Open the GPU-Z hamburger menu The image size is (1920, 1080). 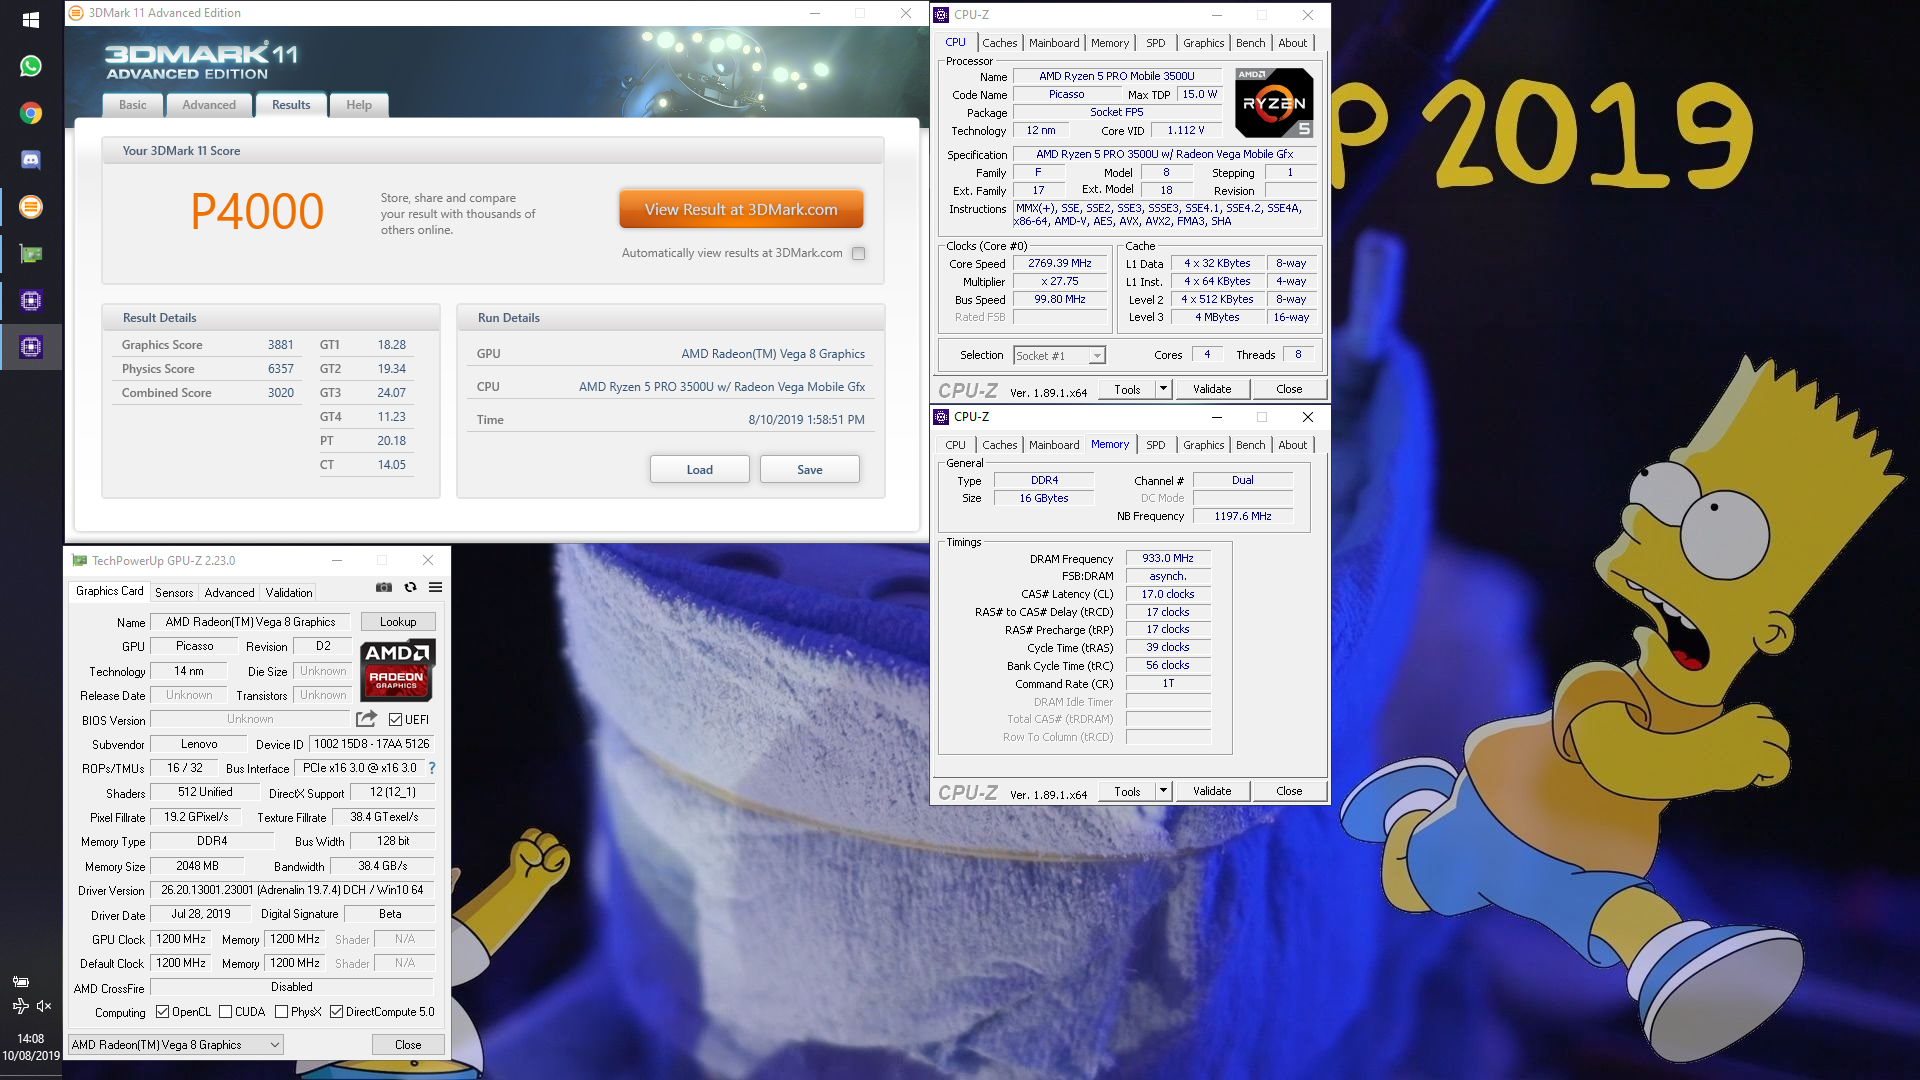[x=435, y=587]
